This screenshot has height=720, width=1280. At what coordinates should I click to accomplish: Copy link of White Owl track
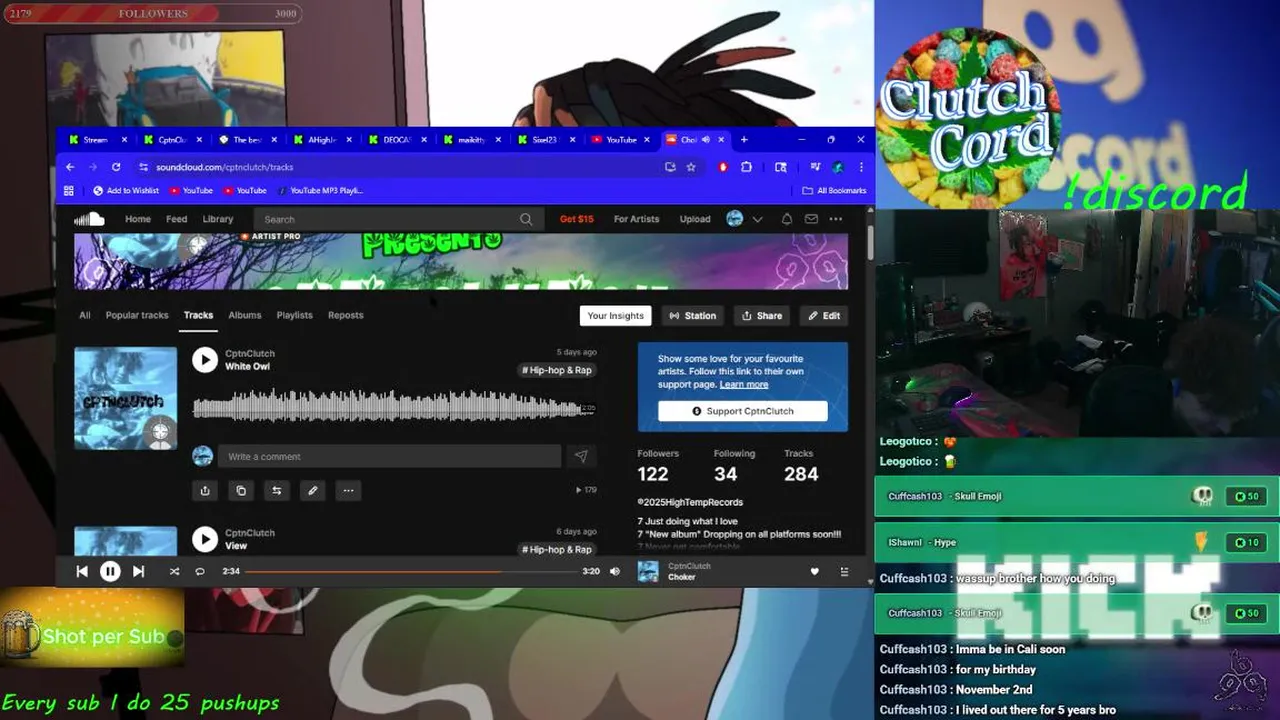tap(241, 490)
